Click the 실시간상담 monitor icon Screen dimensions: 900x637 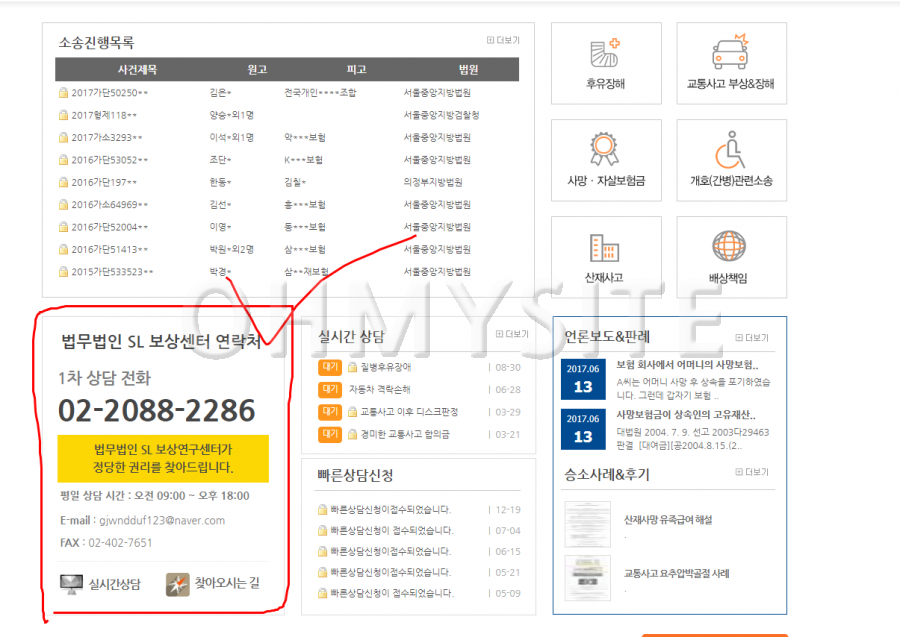[x=73, y=584]
